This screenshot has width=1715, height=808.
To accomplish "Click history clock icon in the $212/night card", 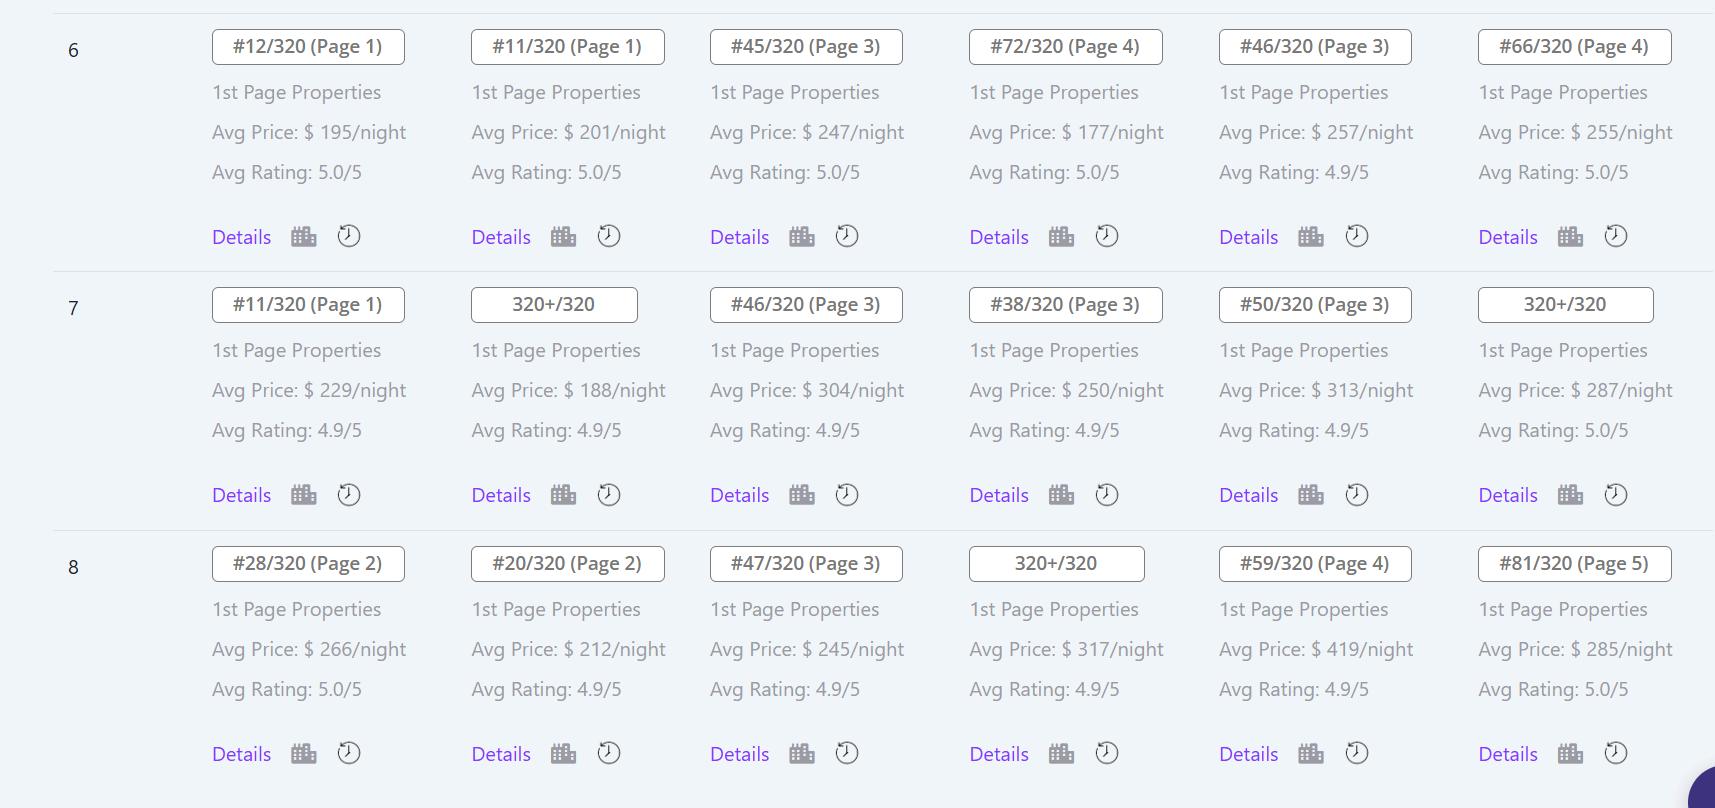I will click(609, 753).
